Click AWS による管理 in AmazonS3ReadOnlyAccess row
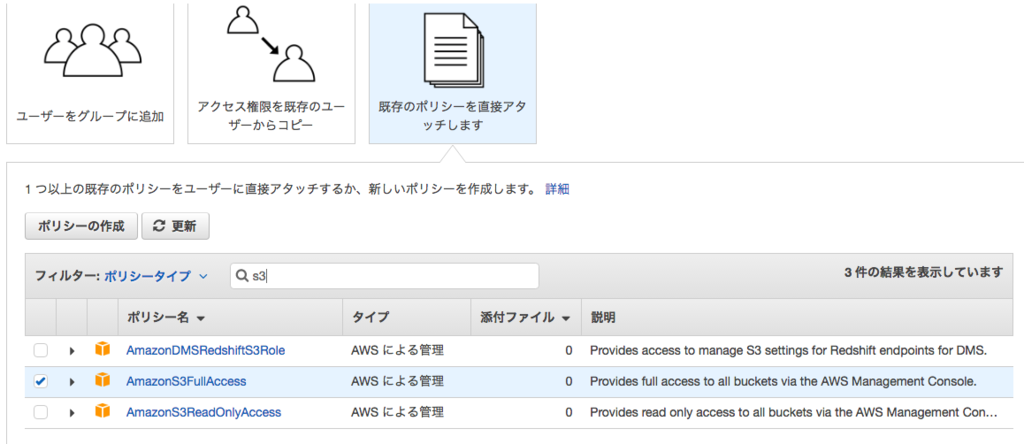 397,413
